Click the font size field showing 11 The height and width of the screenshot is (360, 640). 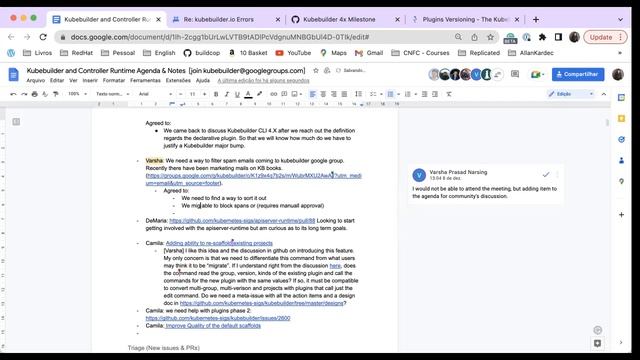[193, 94]
